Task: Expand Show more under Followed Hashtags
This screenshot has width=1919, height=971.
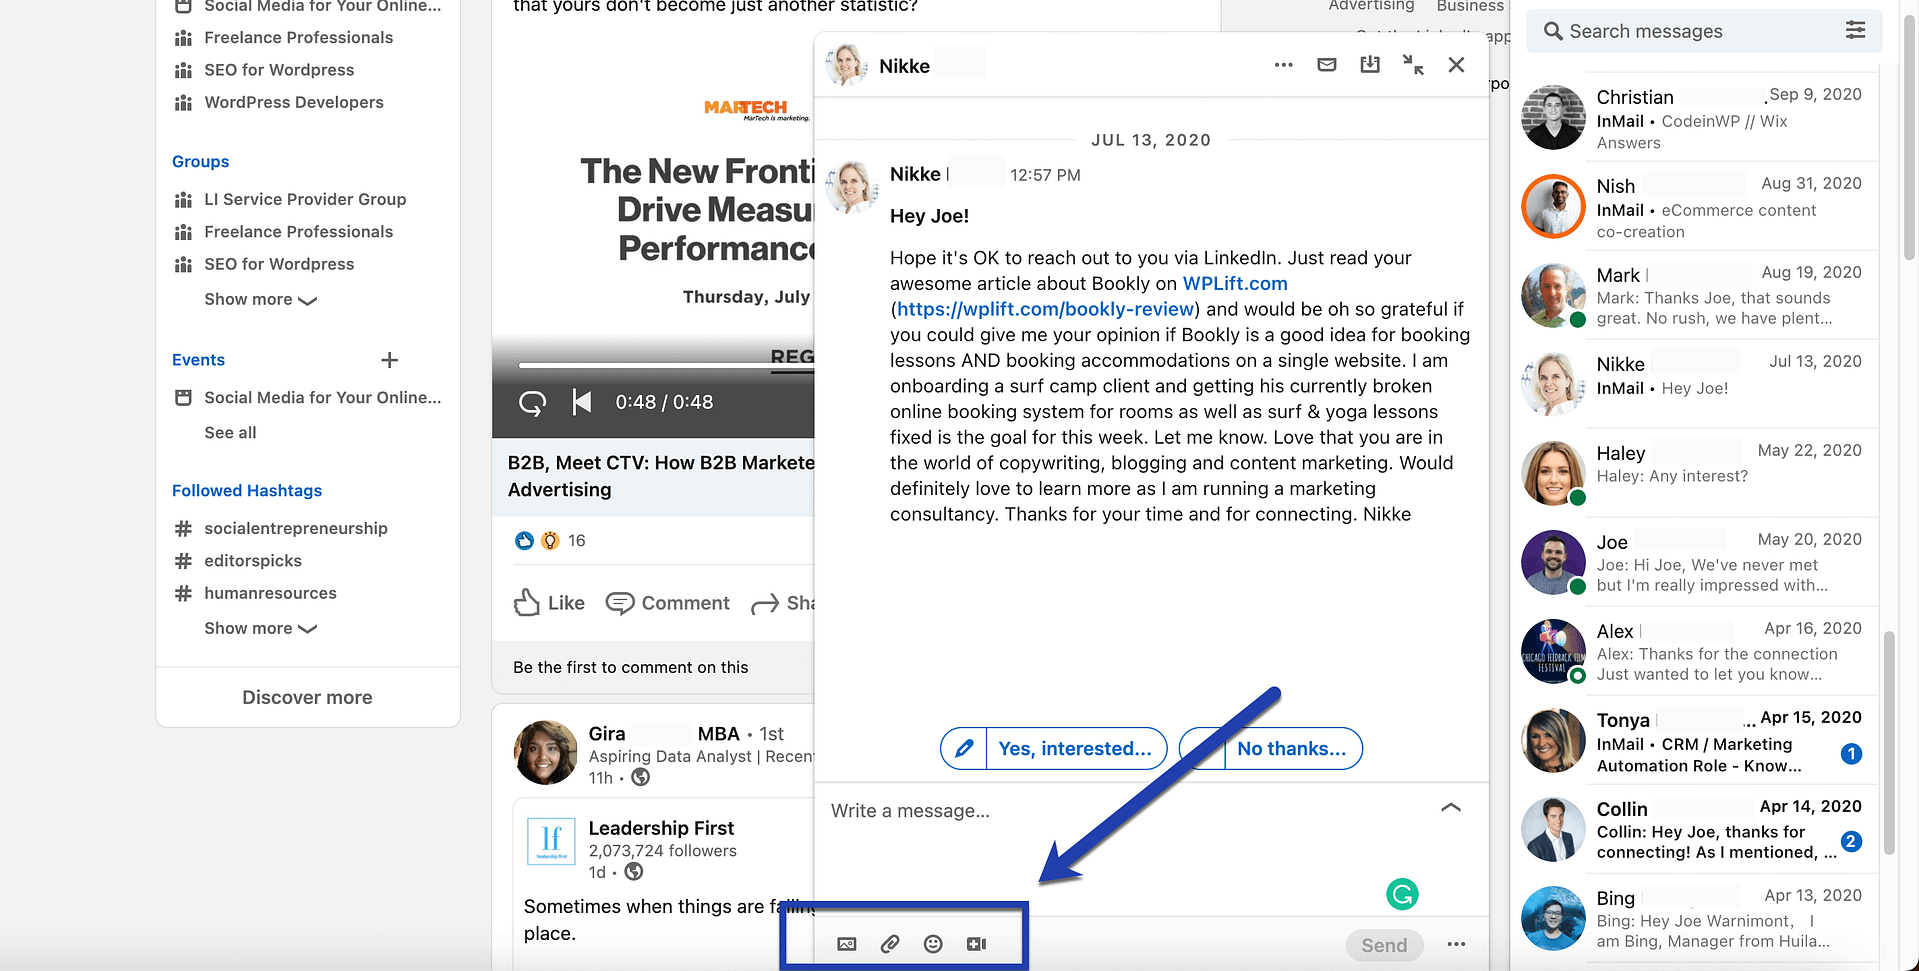Action: 260,629
